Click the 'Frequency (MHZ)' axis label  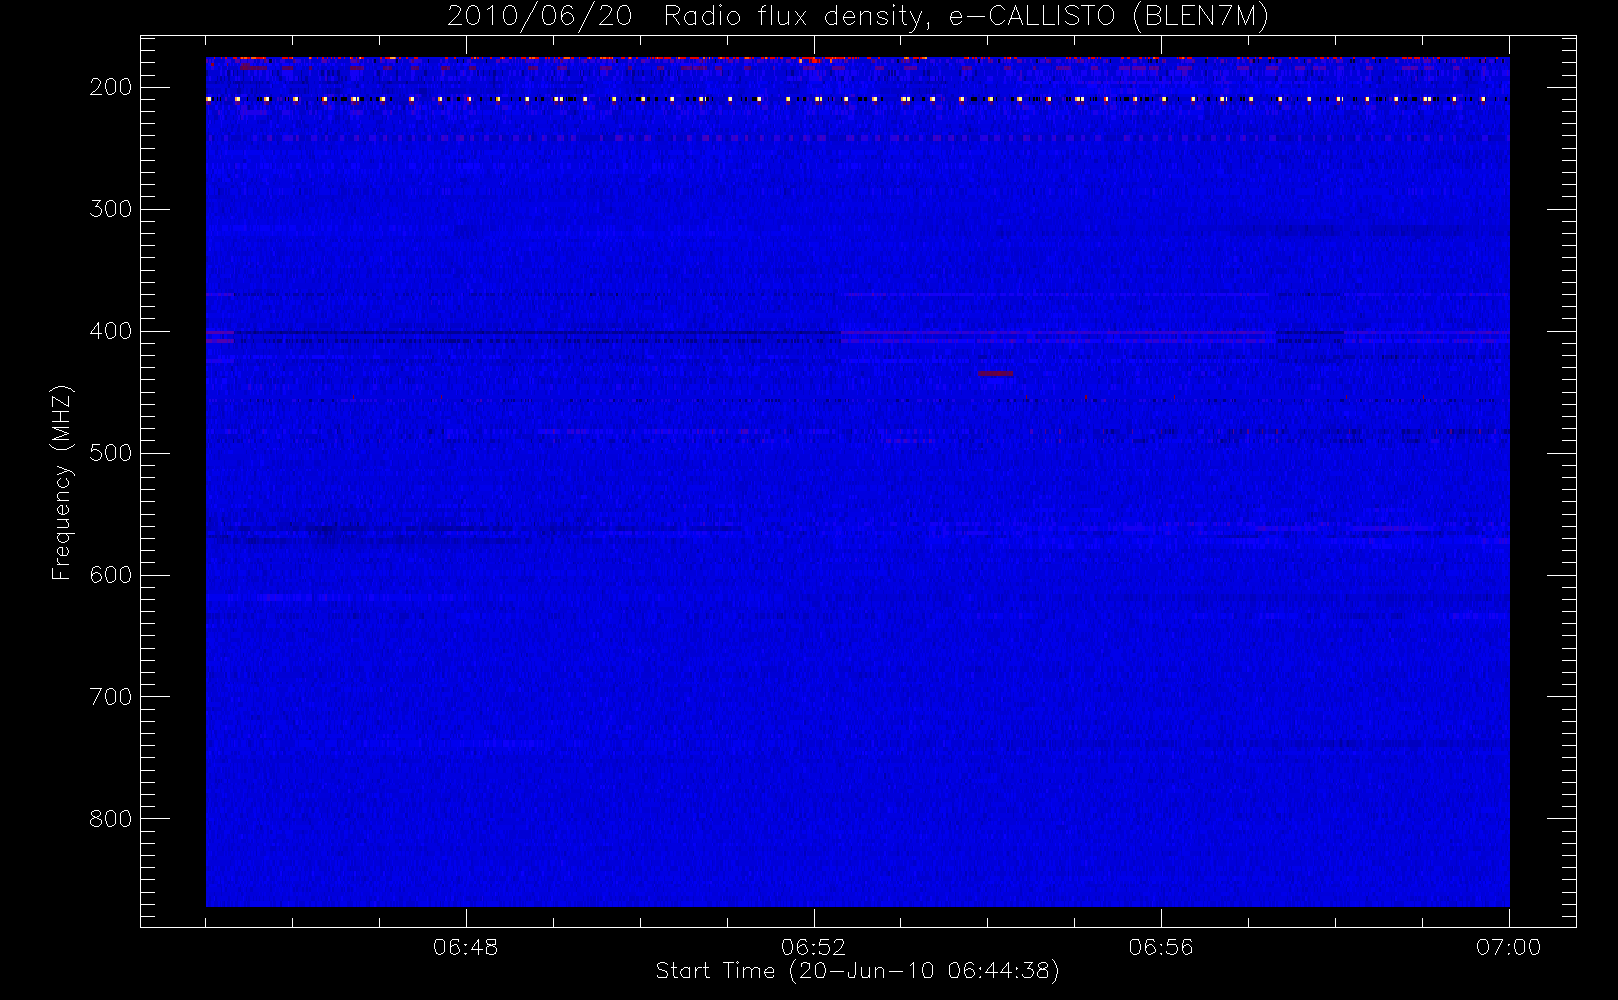pyautogui.click(x=62, y=482)
